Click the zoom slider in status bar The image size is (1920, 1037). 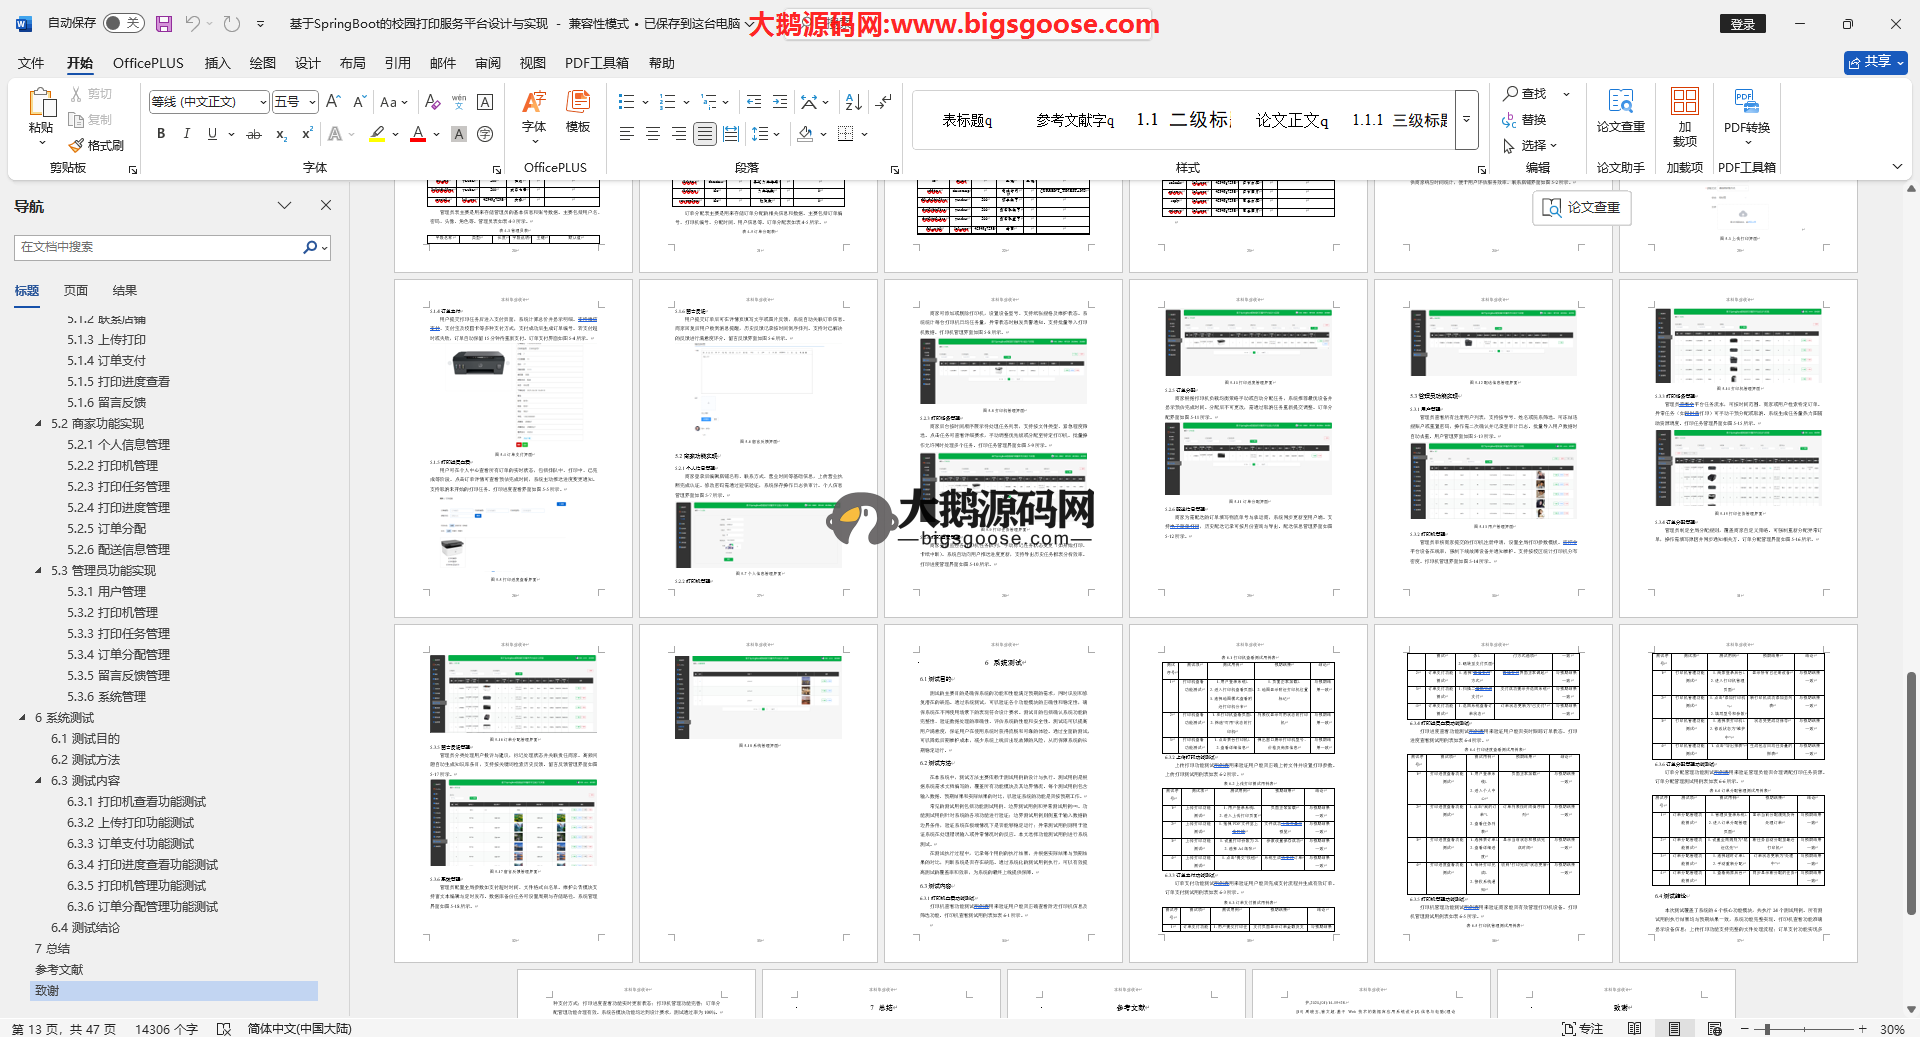tap(1767, 1029)
